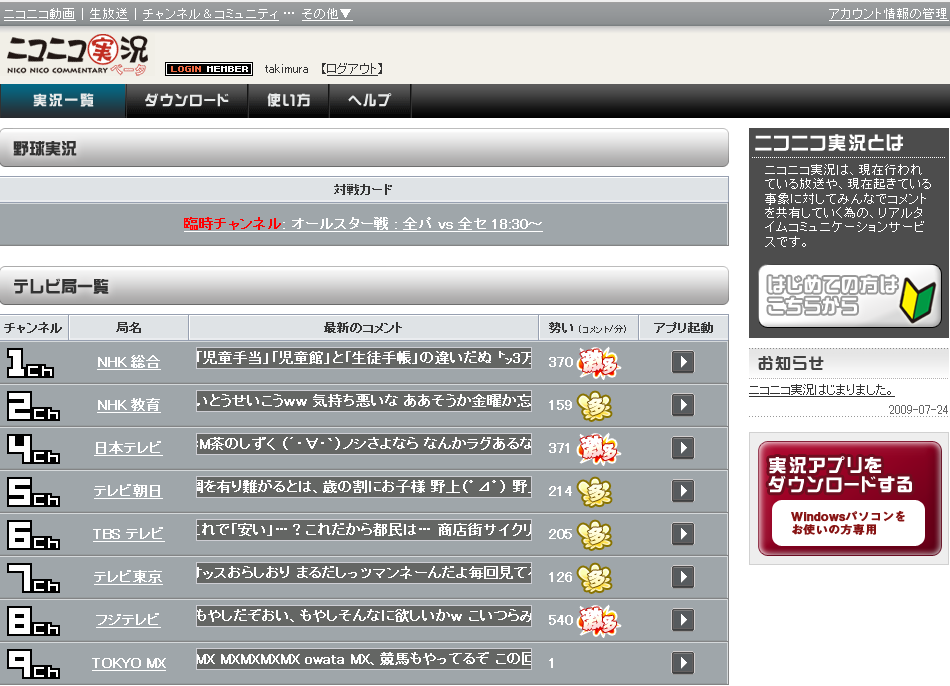Viewport: 950px width, 686px height.
Task: Click the latest comment for フジテレビ
Action: 364,616
